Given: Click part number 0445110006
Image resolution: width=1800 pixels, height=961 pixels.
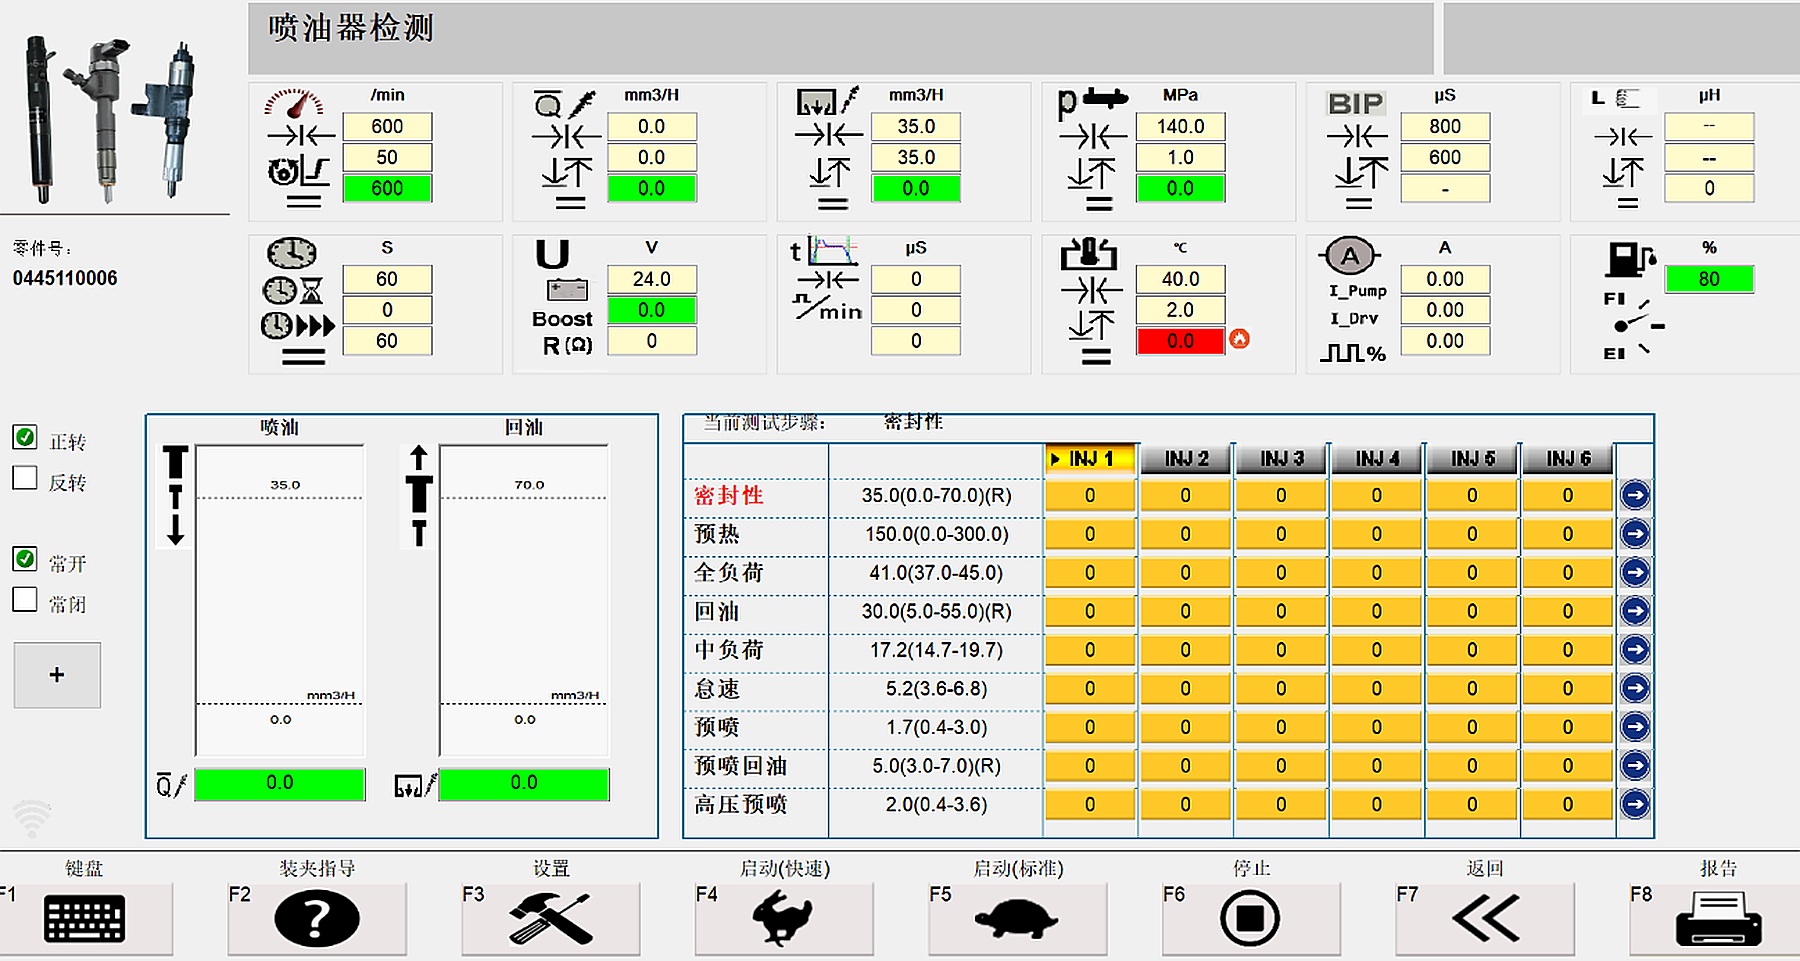Looking at the screenshot, I should [65, 278].
